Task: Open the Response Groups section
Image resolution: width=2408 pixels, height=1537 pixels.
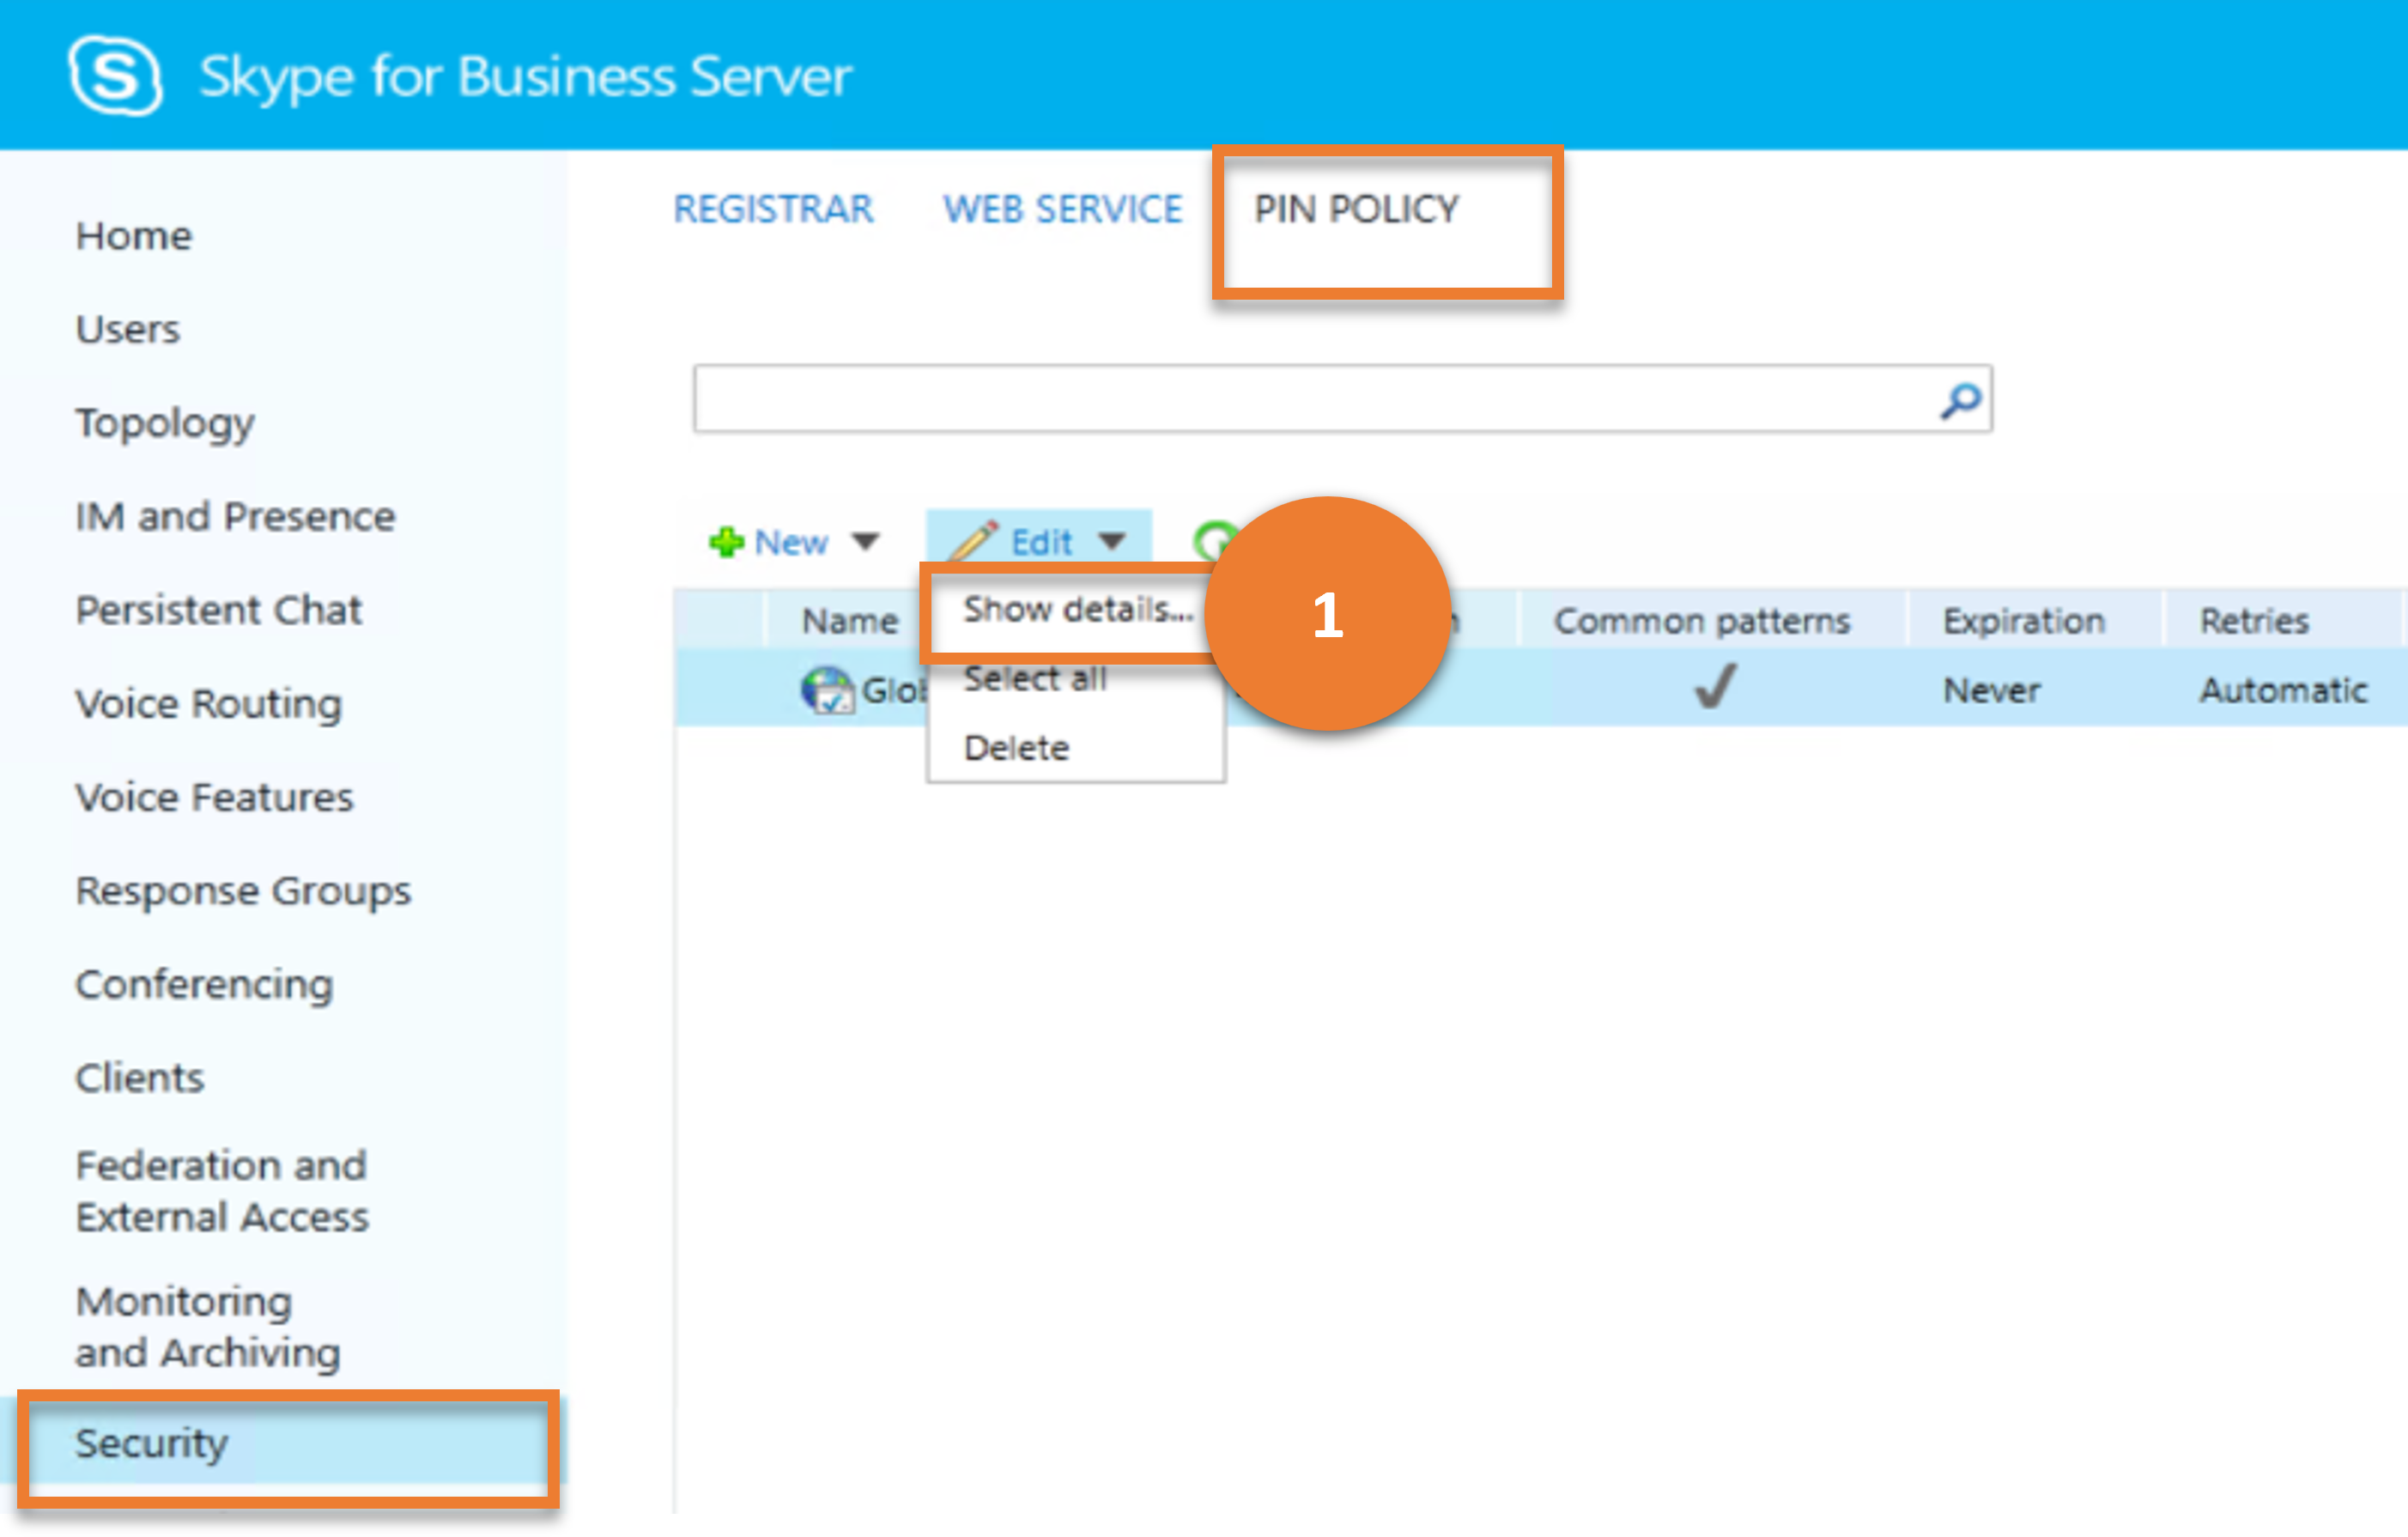Action: (243, 891)
